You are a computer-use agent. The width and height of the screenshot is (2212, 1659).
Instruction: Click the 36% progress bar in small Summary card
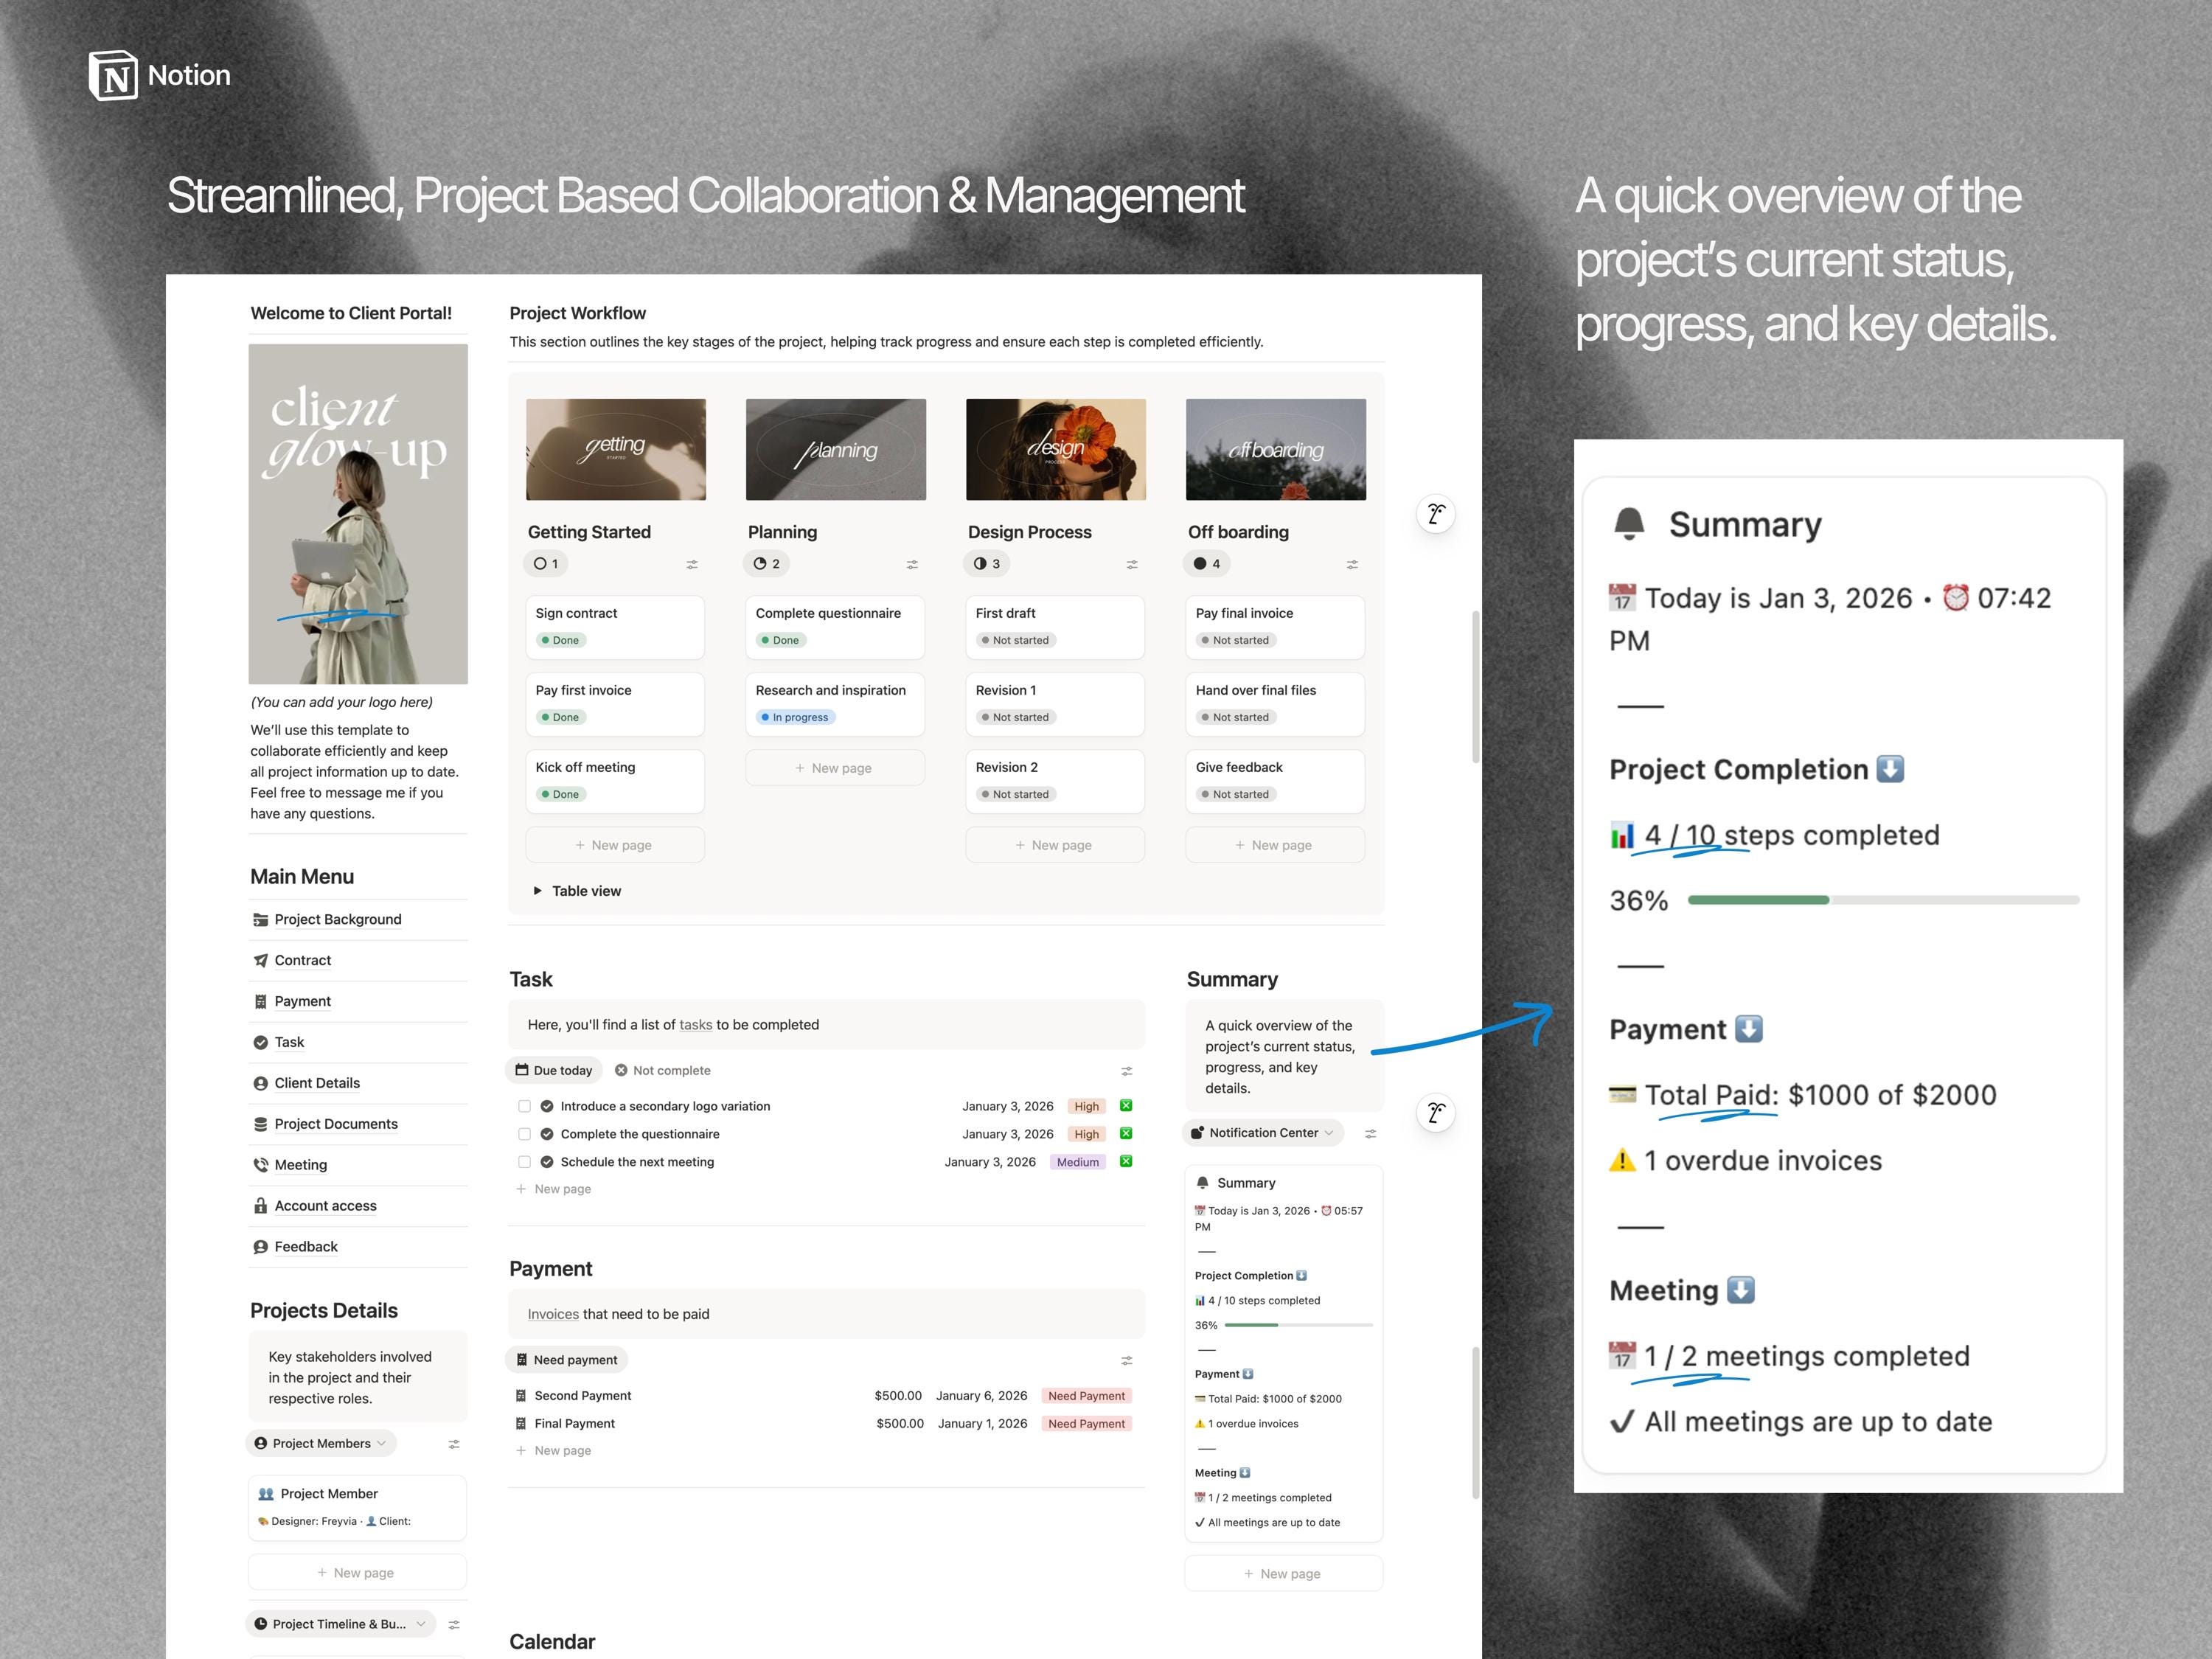click(1298, 1325)
